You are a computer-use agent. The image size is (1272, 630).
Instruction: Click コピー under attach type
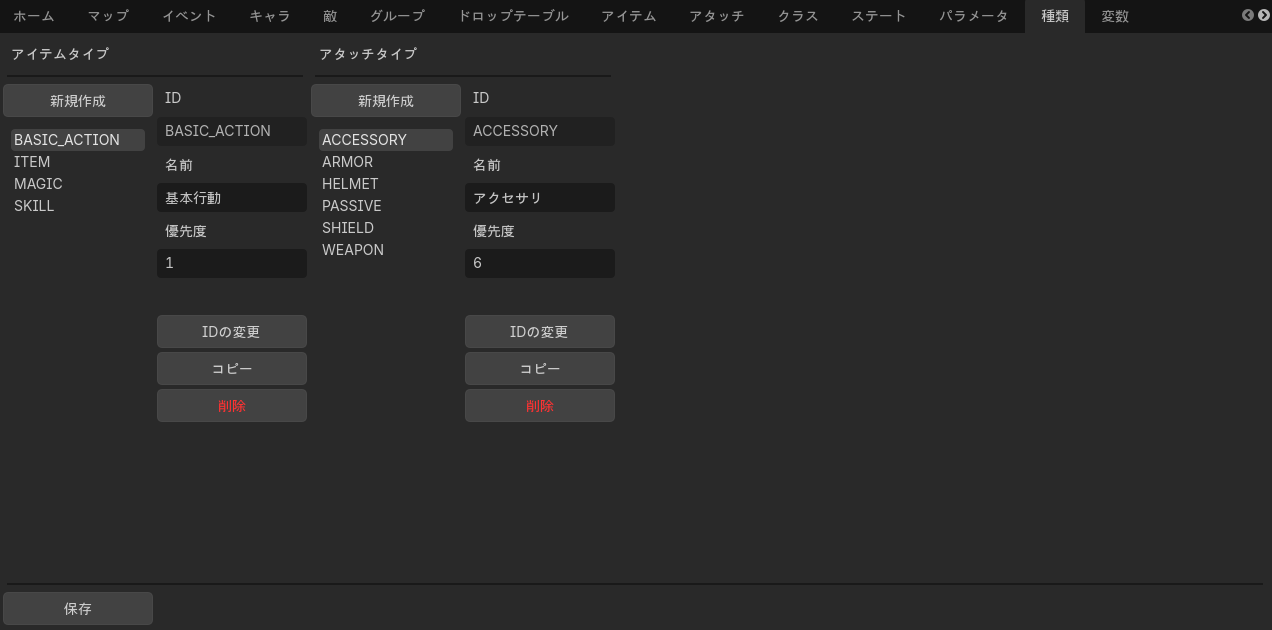[x=540, y=369]
